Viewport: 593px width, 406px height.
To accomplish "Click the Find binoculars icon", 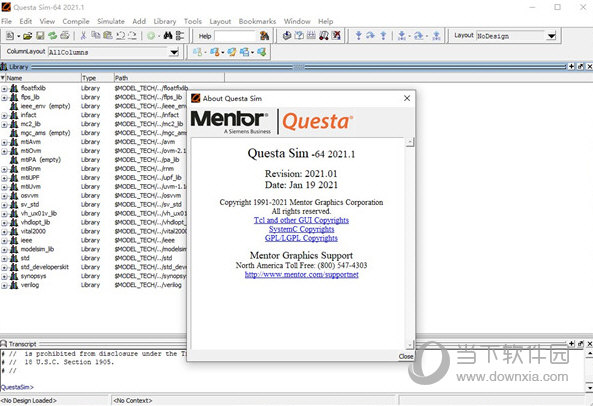I will click(x=168, y=36).
